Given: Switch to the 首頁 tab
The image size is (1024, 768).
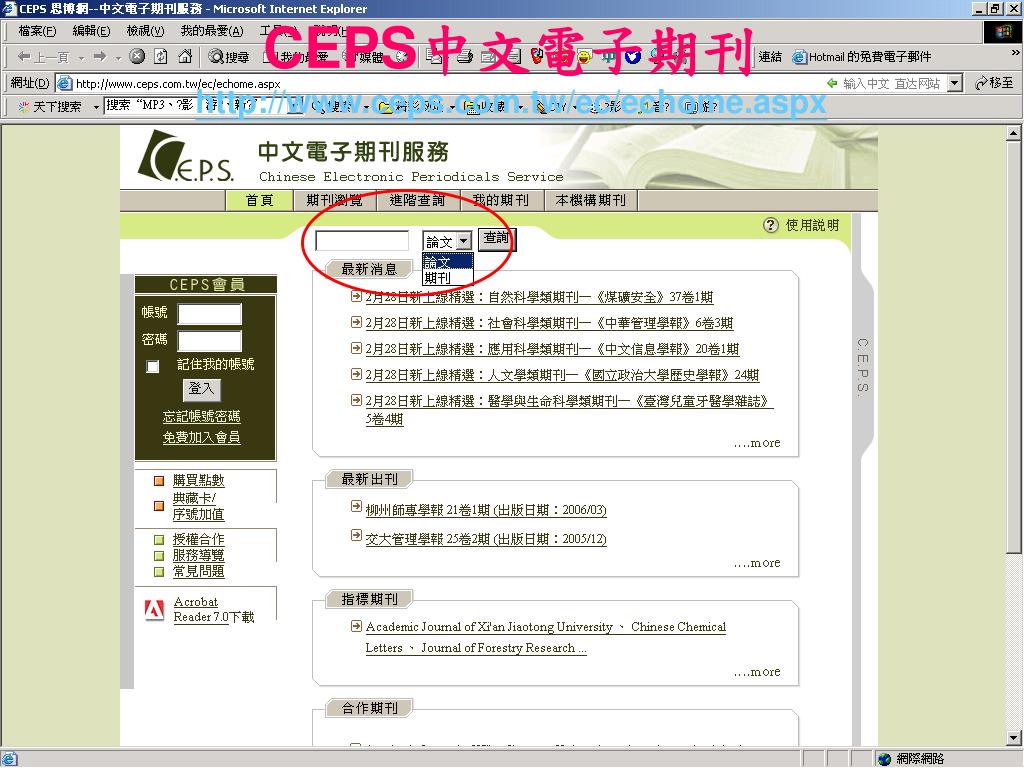Looking at the screenshot, I should tap(259, 200).
